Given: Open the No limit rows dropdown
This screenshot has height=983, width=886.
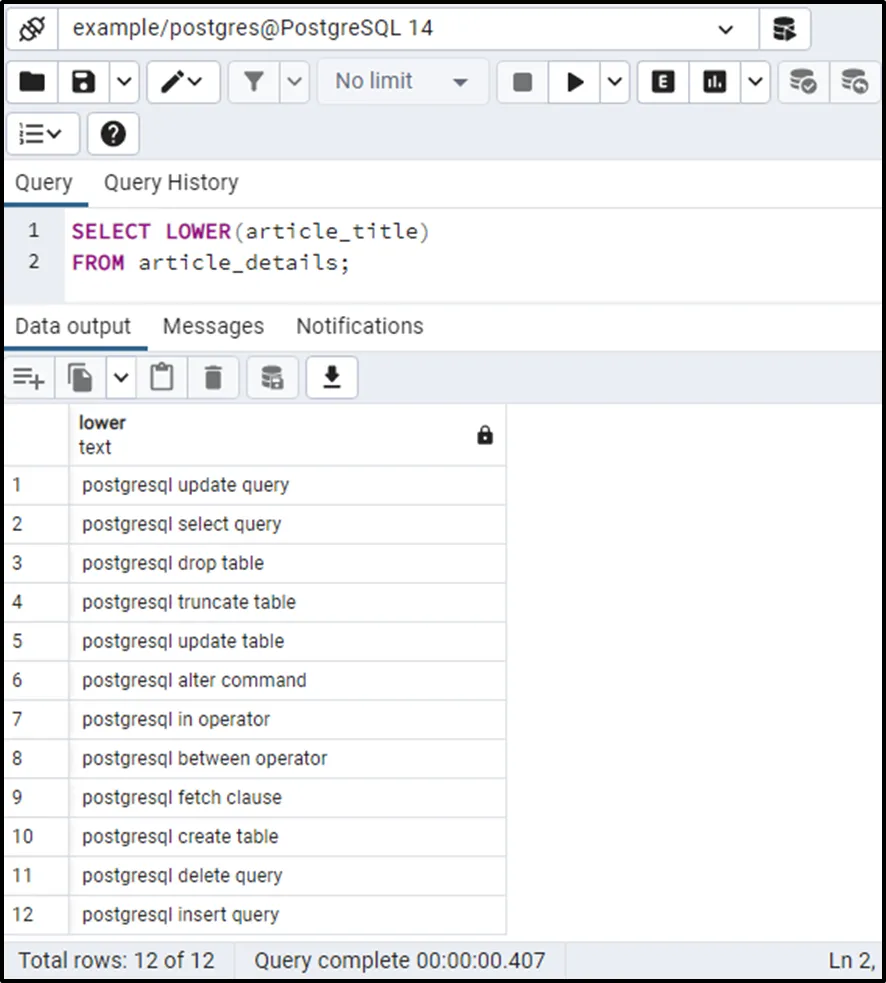Looking at the screenshot, I should pyautogui.click(x=402, y=82).
